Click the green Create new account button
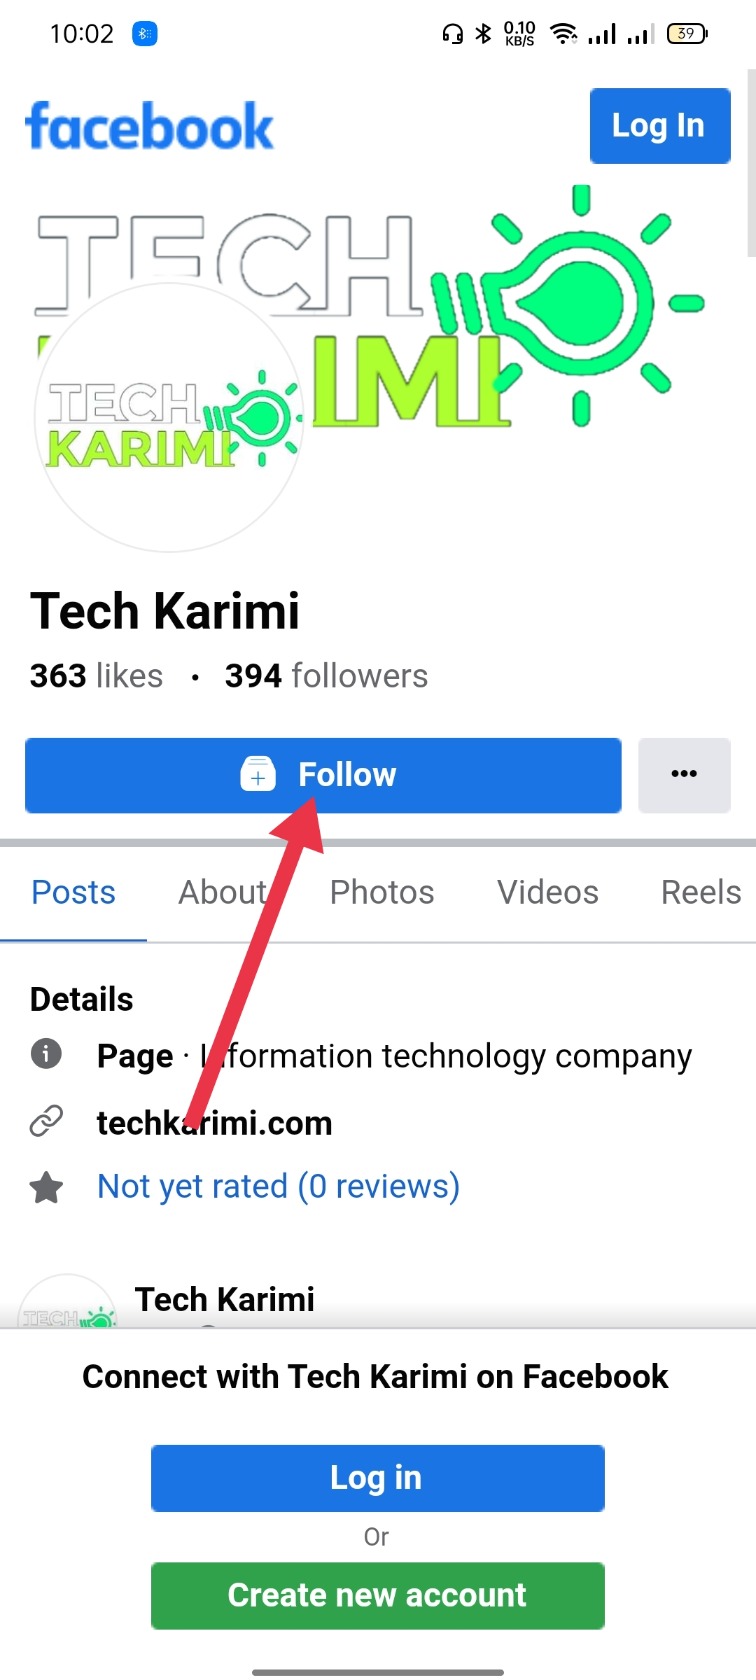The height and width of the screenshot is (1680, 756). [x=378, y=1595]
